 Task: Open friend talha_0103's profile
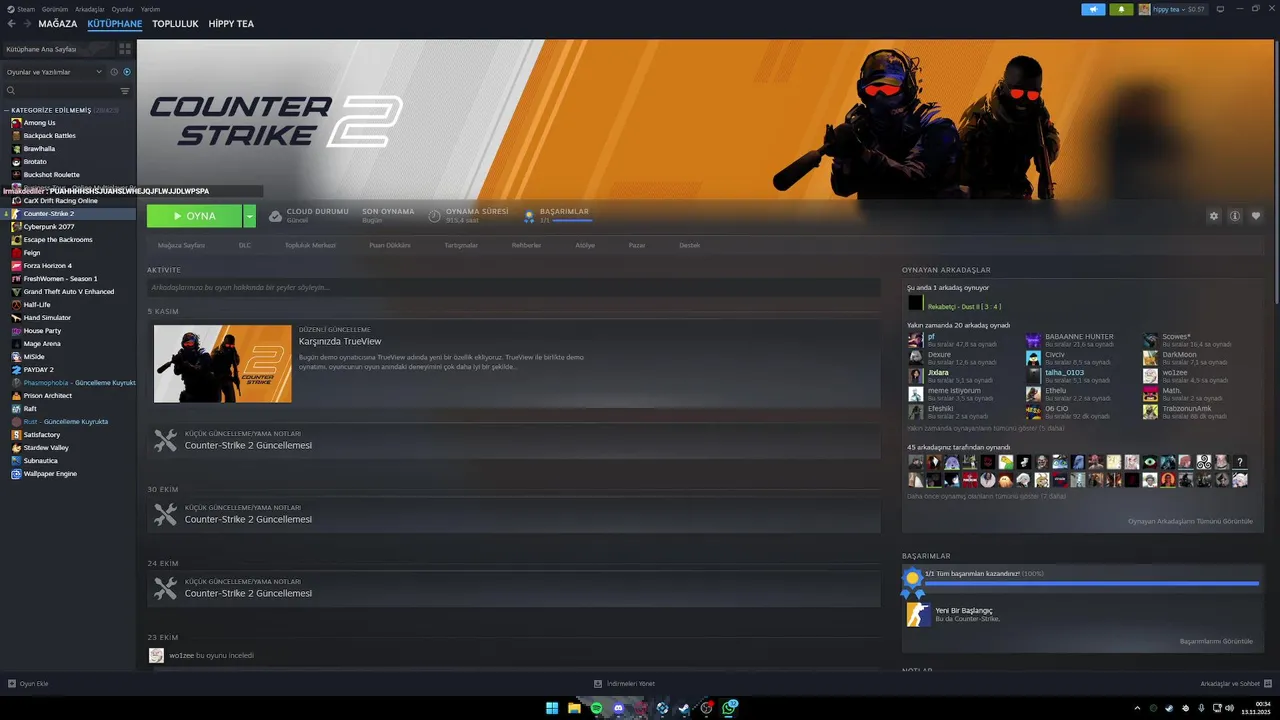pos(1064,373)
